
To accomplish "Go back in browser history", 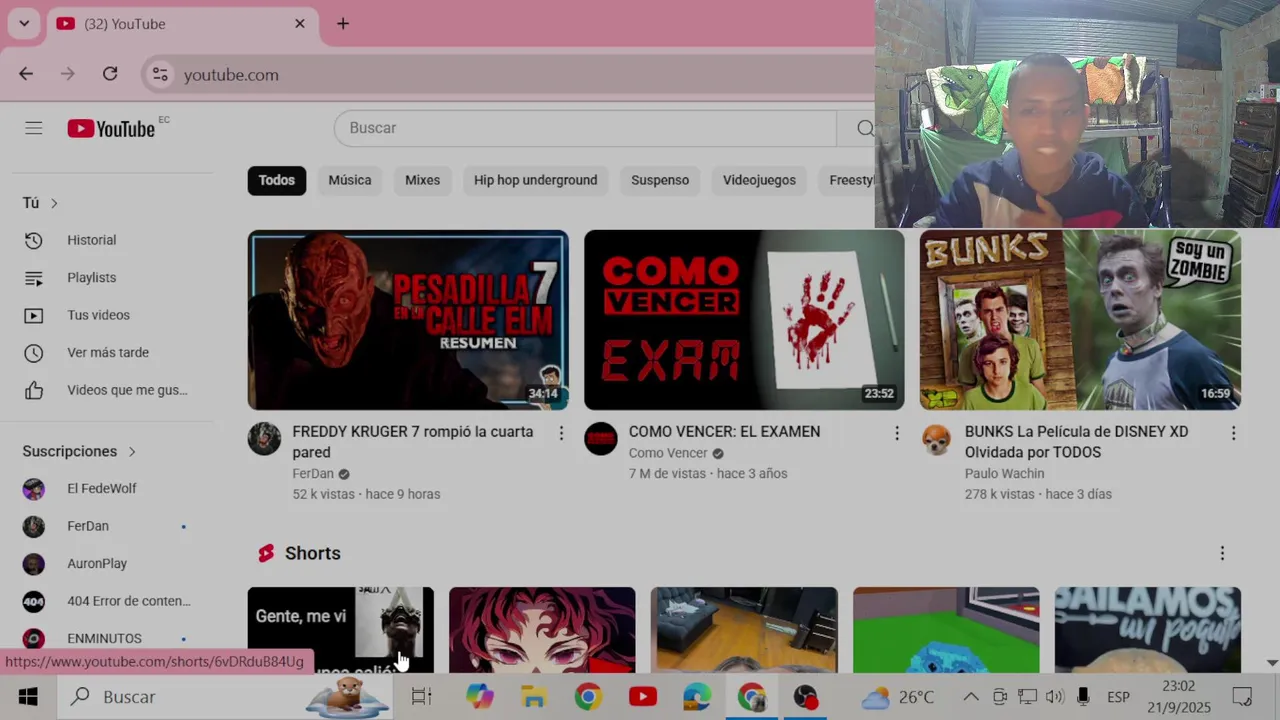I will pyautogui.click(x=26, y=74).
